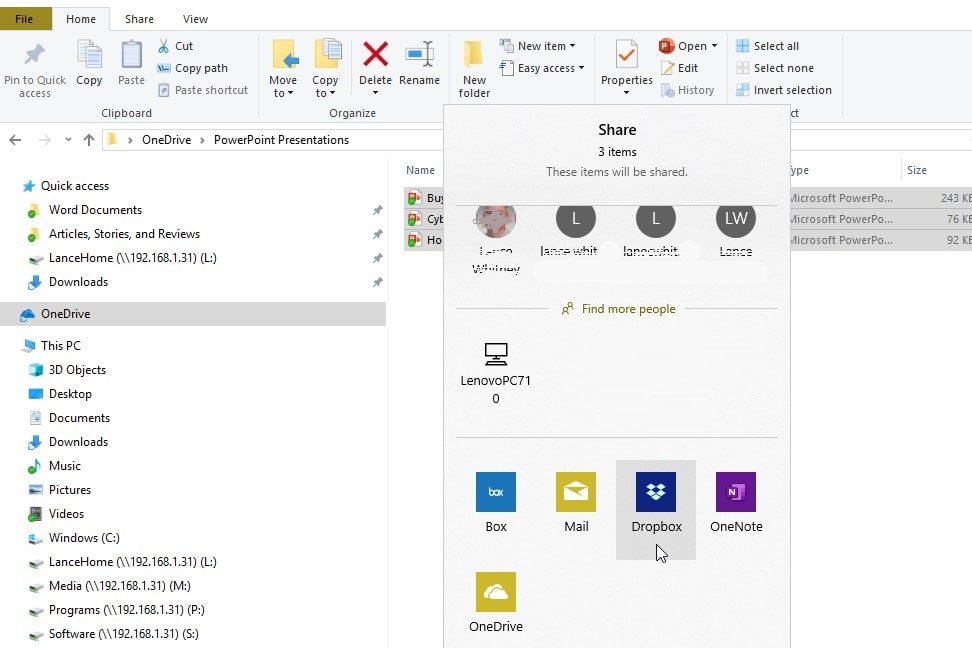This screenshot has height=648, width=972.
Task: Expand the New item dropdown
Action: tap(538, 46)
